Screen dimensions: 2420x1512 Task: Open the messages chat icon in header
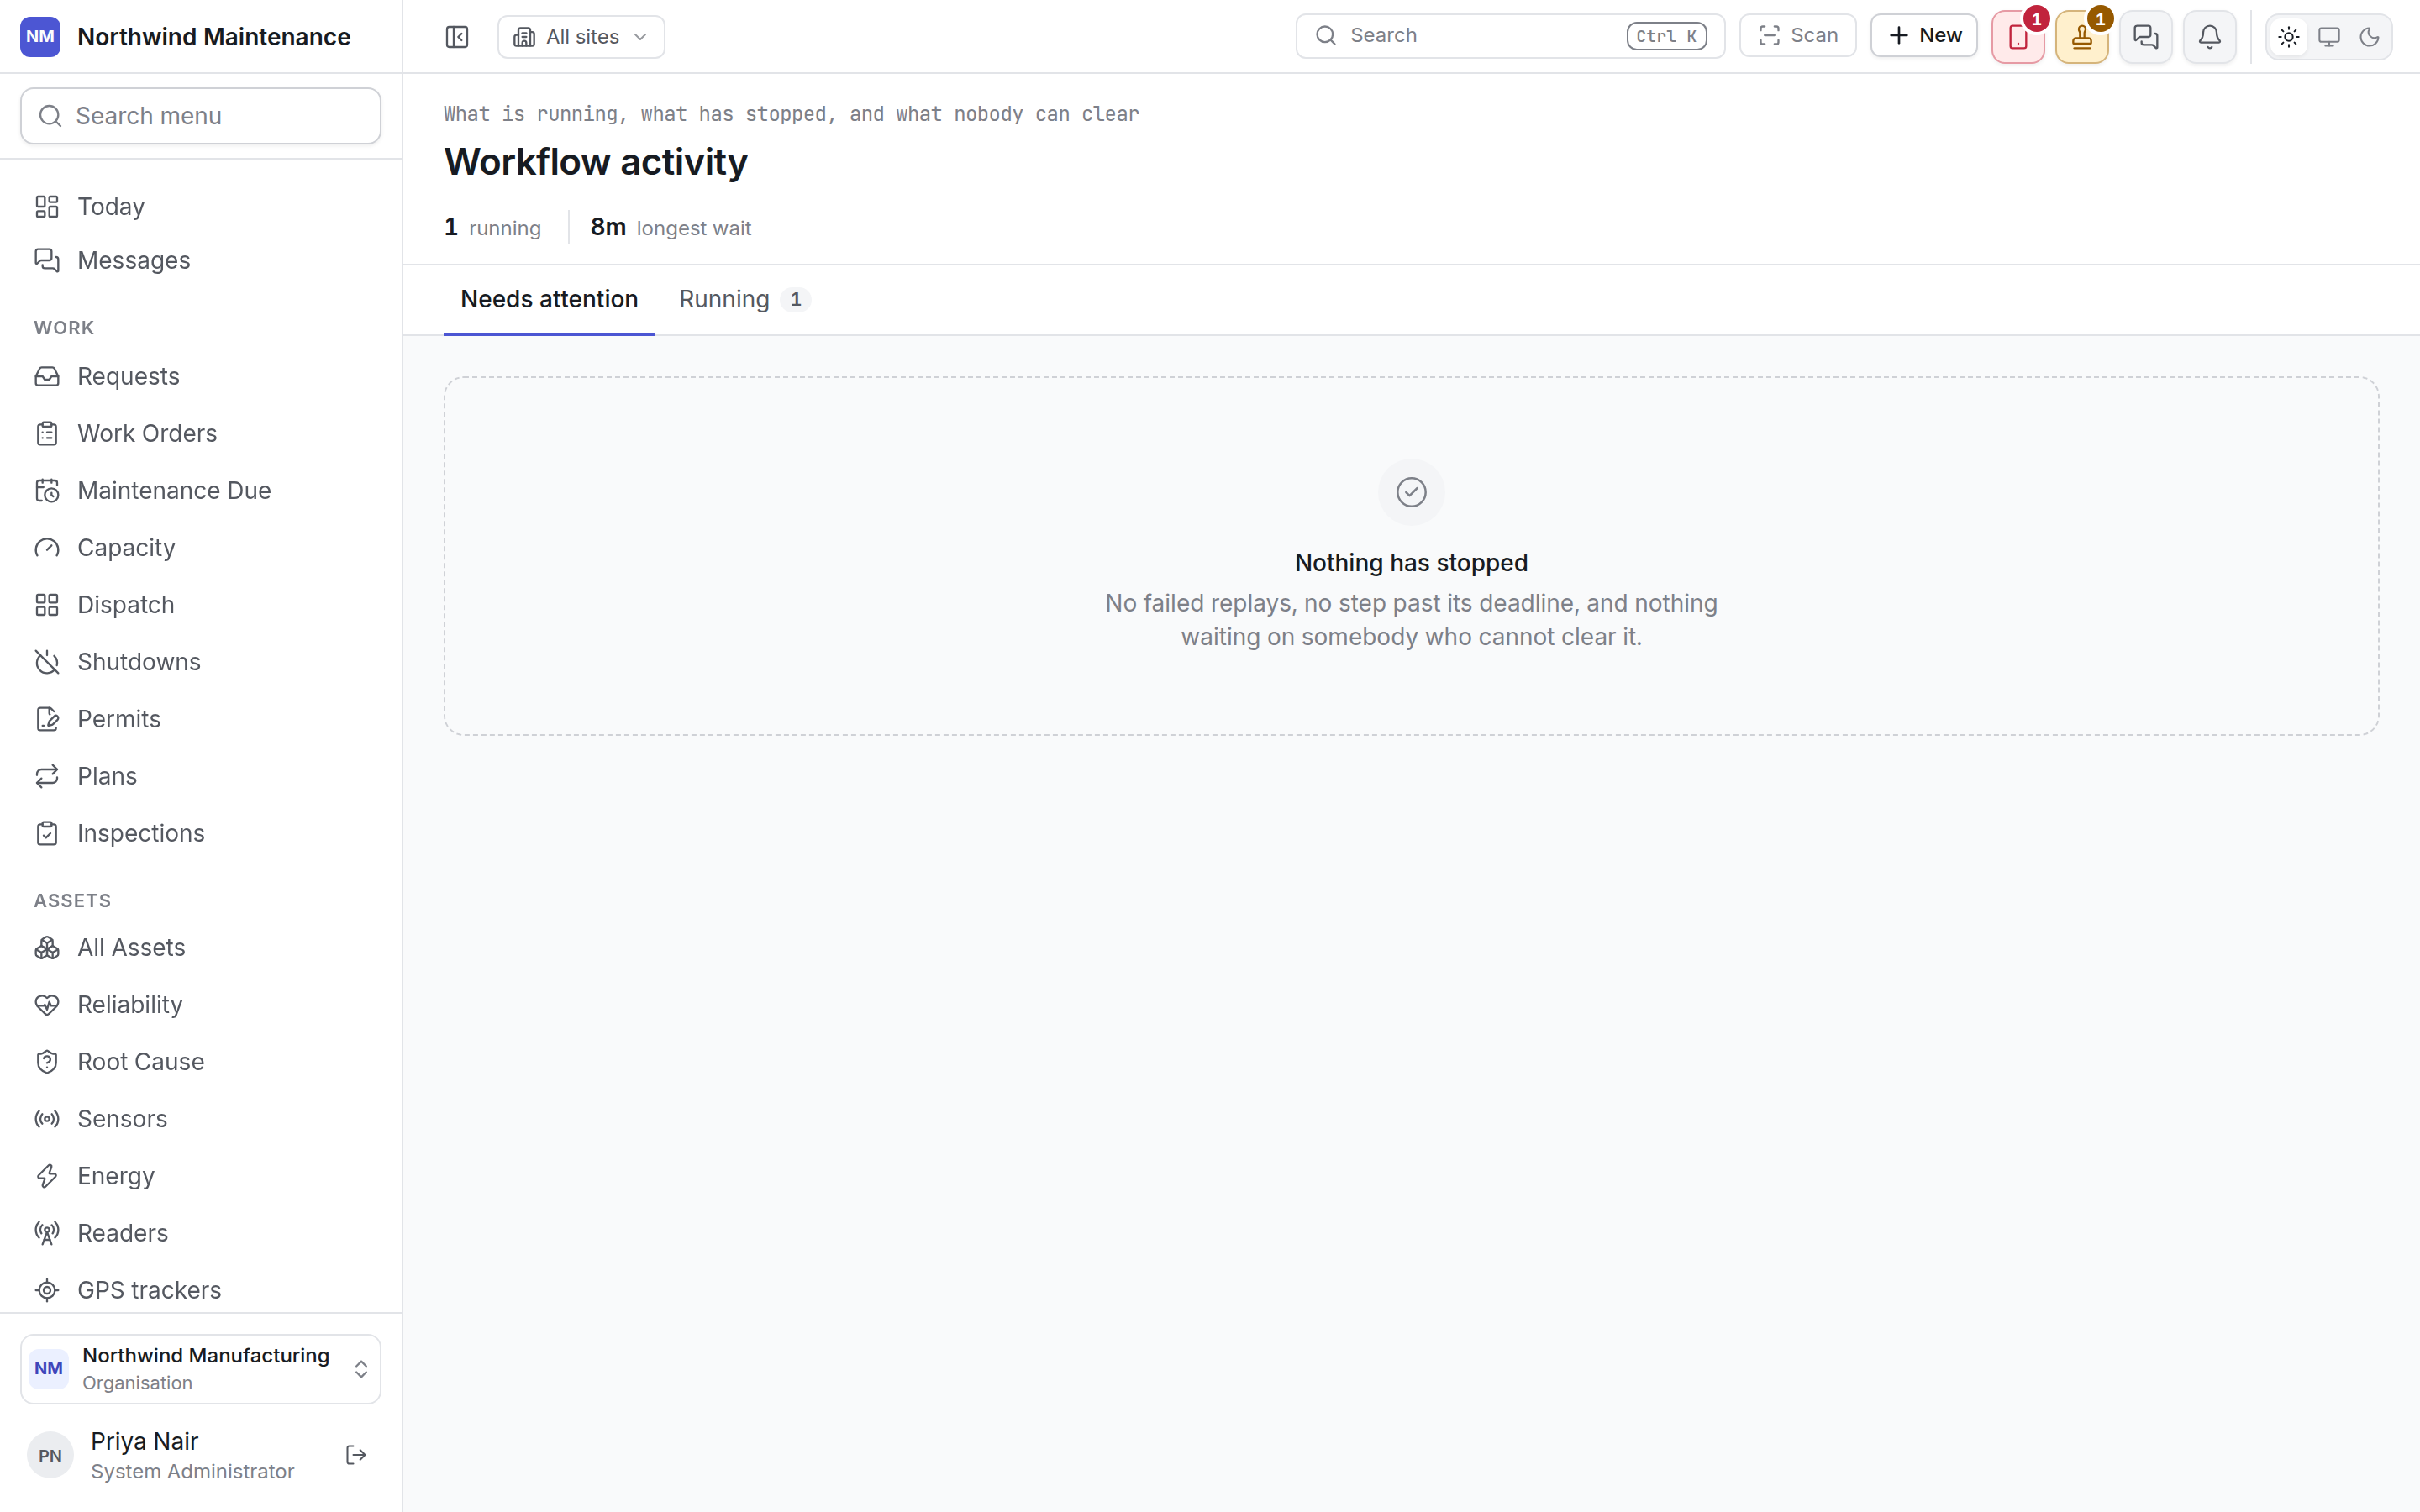click(2146, 37)
